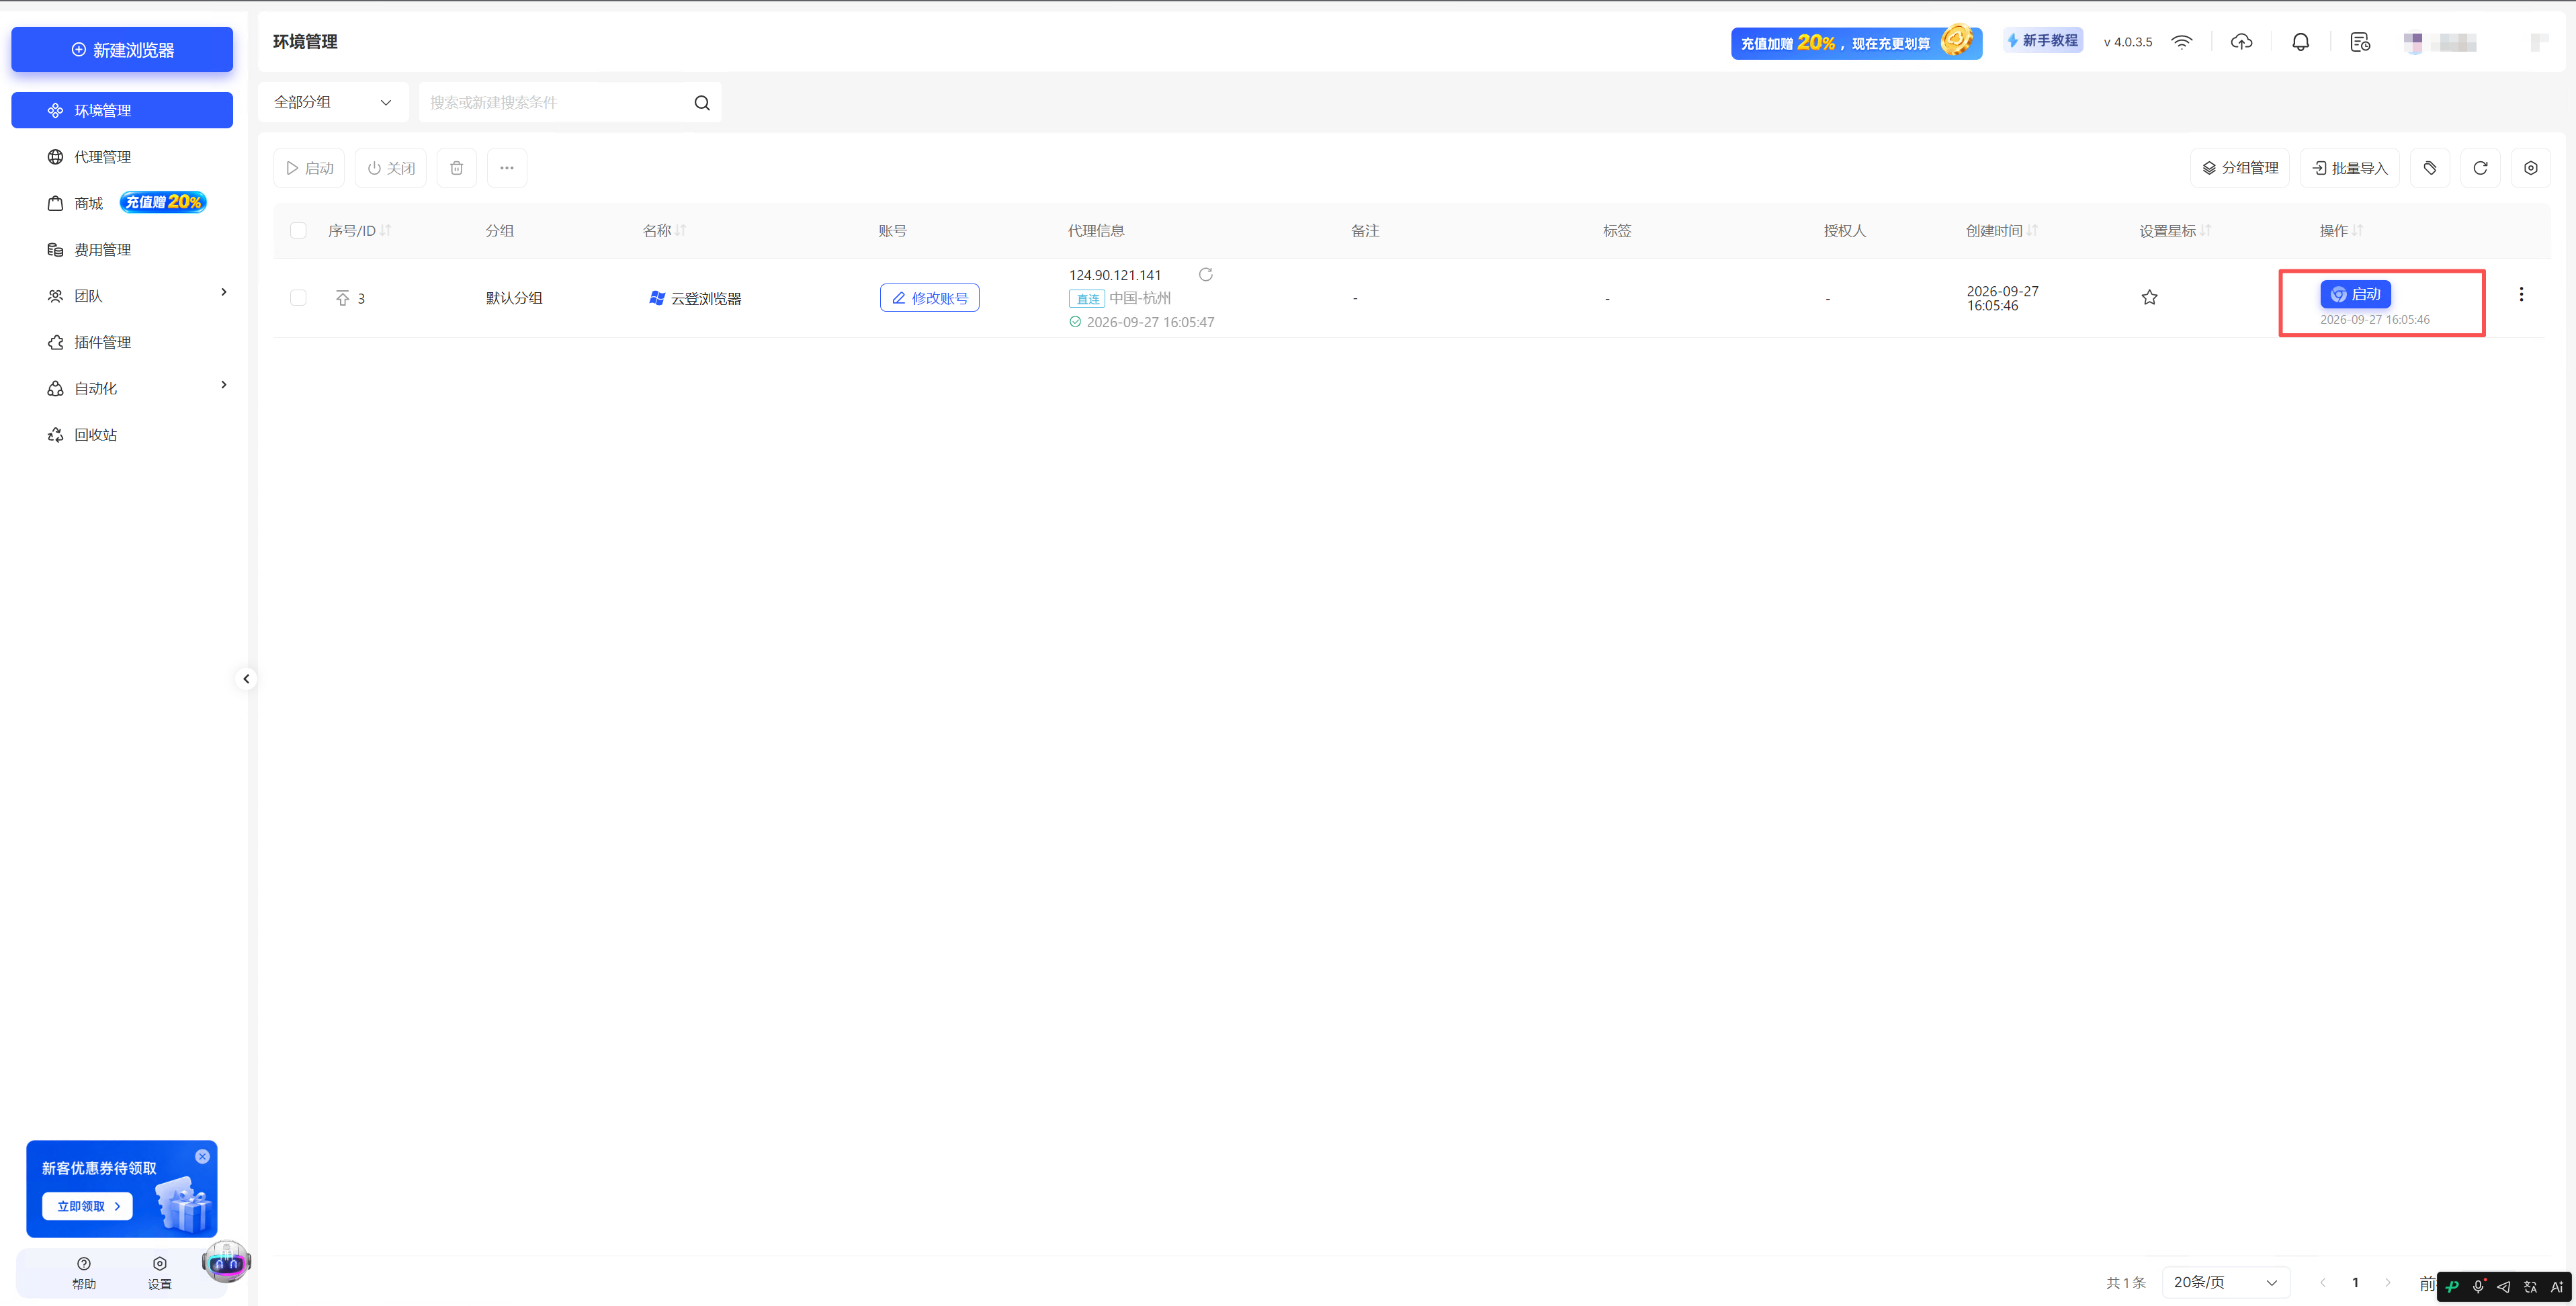Open the 20条/页 page size dropdown
This screenshot has width=2576, height=1306.
pos(2225,1282)
